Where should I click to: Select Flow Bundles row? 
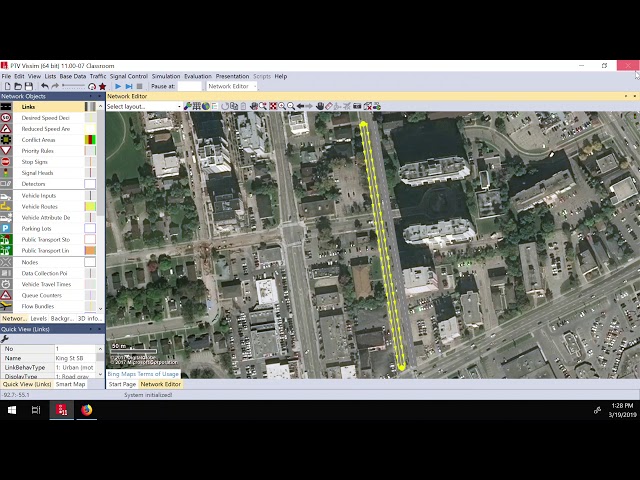click(48, 306)
